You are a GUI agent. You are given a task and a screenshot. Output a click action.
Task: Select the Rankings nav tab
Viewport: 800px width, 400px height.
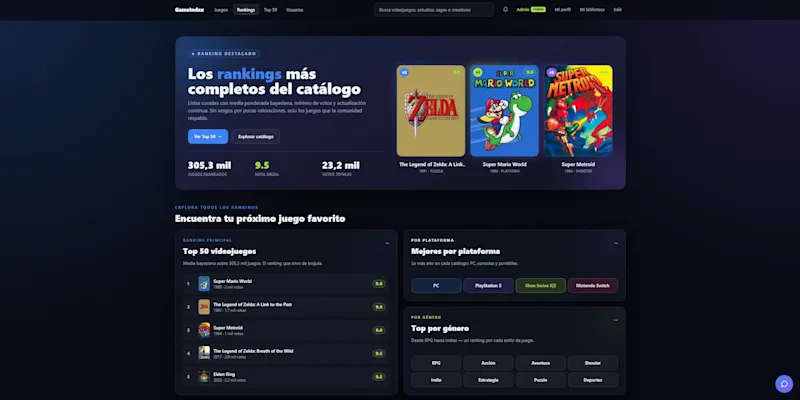pyautogui.click(x=246, y=10)
